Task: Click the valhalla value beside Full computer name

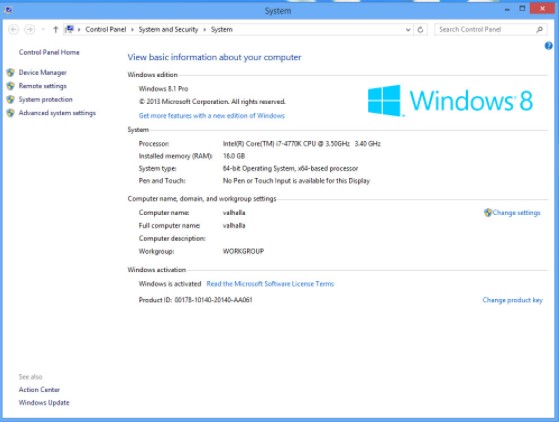Action: [234, 226]
